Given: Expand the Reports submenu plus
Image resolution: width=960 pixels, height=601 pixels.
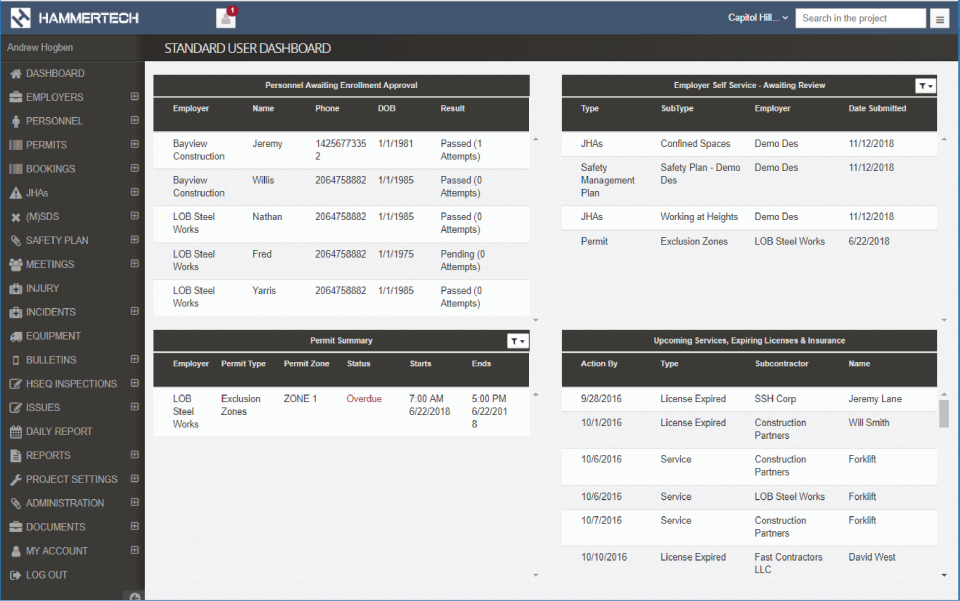Looking at the screenshot, I should pos(135,455).
